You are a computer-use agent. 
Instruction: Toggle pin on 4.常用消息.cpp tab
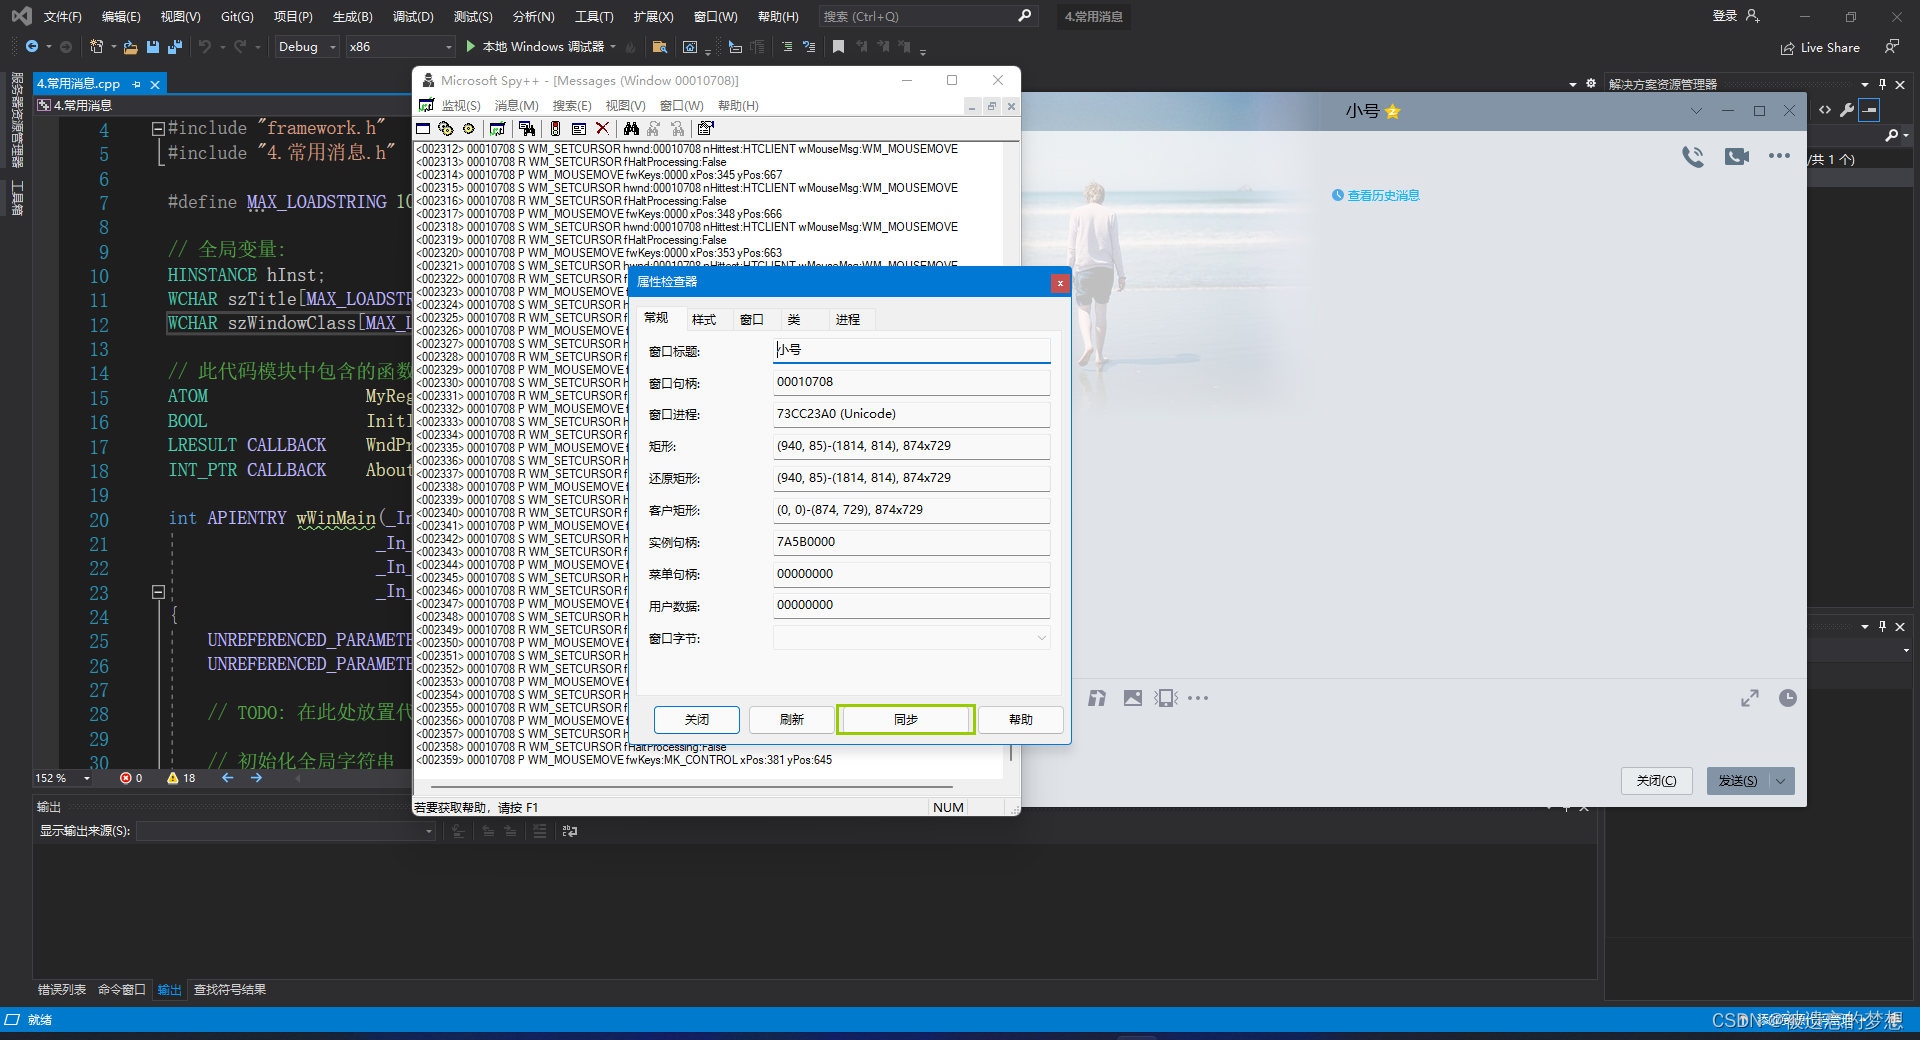point(136,85)
